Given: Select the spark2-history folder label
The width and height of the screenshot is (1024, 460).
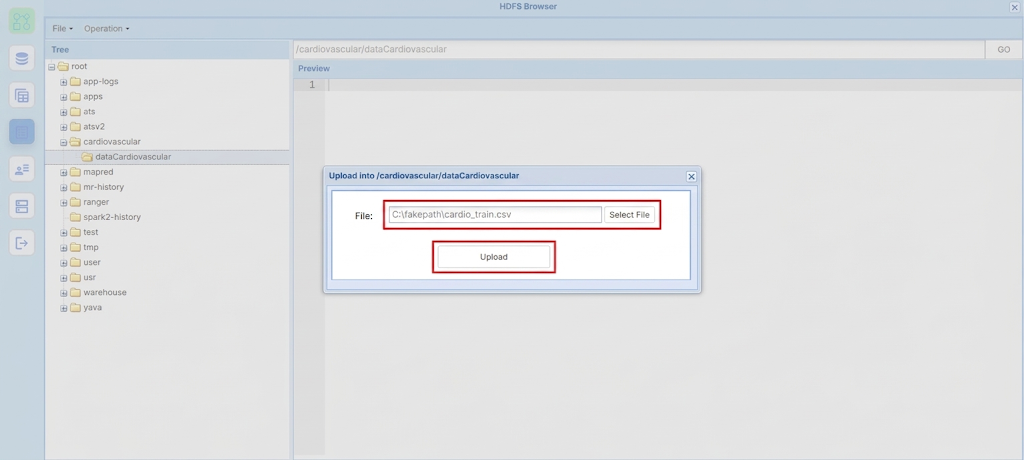Looking at the screenshot, I should pyautogui.click(x=112, y=217).
